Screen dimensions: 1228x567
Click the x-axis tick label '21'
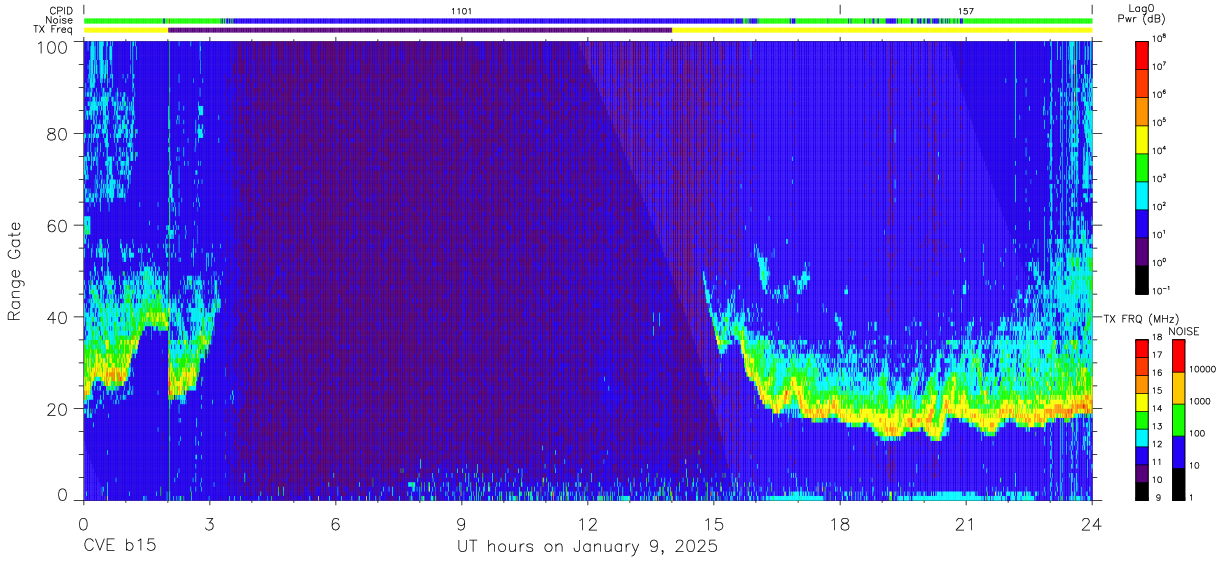pyautogui.click(x=966, y=524)
